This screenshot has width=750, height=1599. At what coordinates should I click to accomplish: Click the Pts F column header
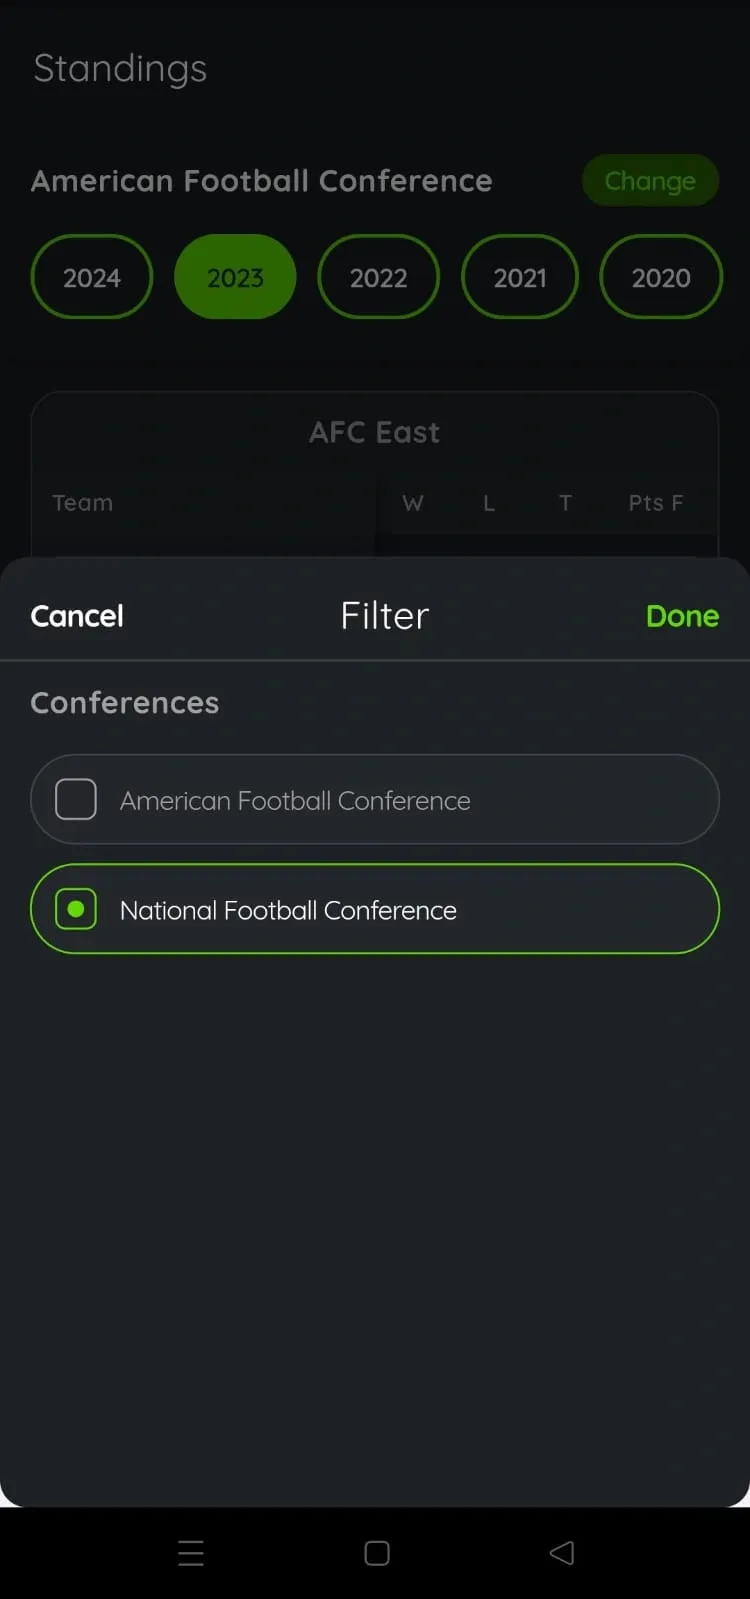(655, 503)
